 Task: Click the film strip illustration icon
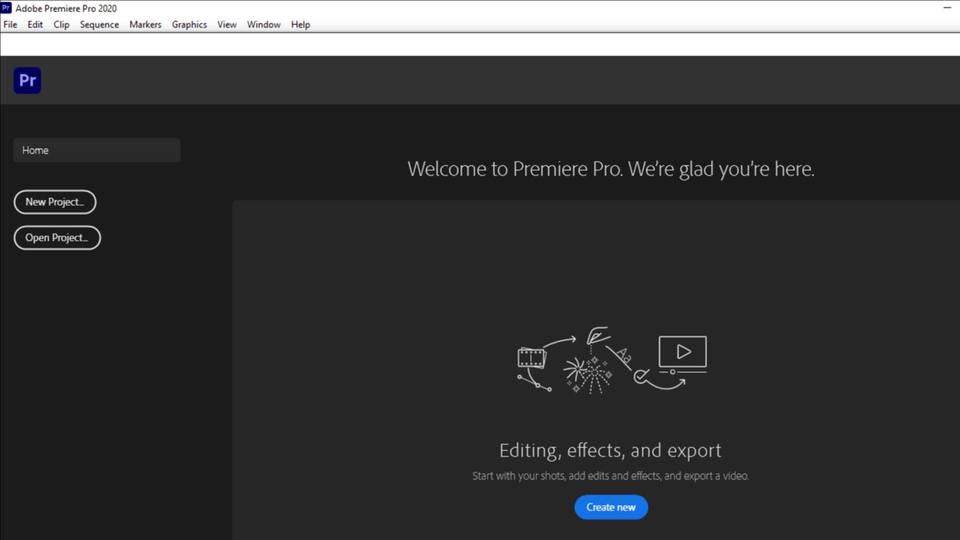pos(531,357)
